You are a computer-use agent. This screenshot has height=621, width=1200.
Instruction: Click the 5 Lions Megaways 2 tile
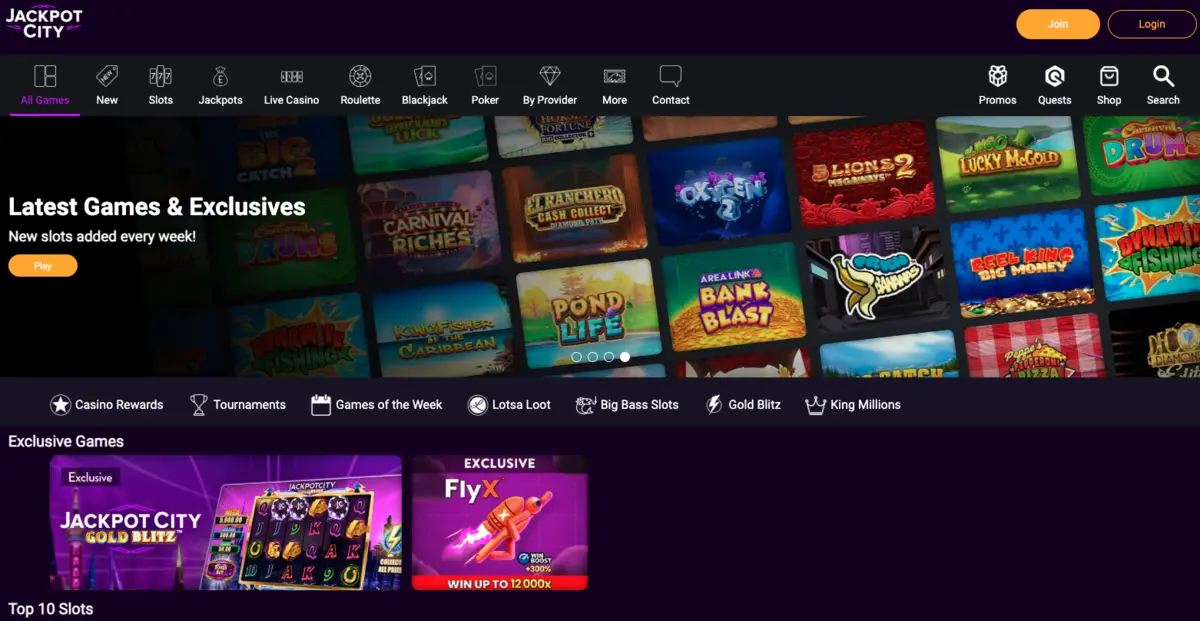pos(863,174)
